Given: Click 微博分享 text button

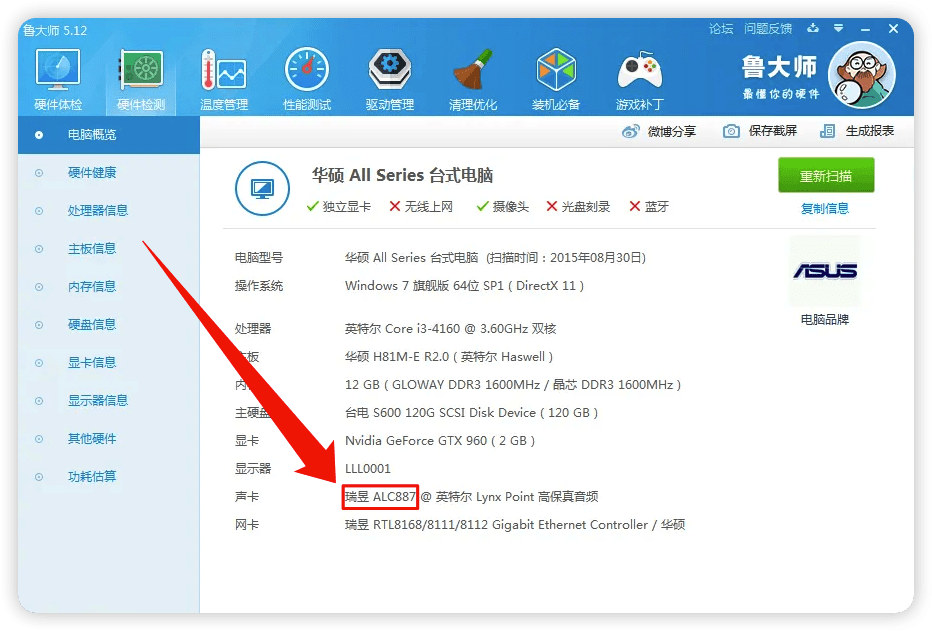Looking at the screenshot, I should (x=672, y=131).
